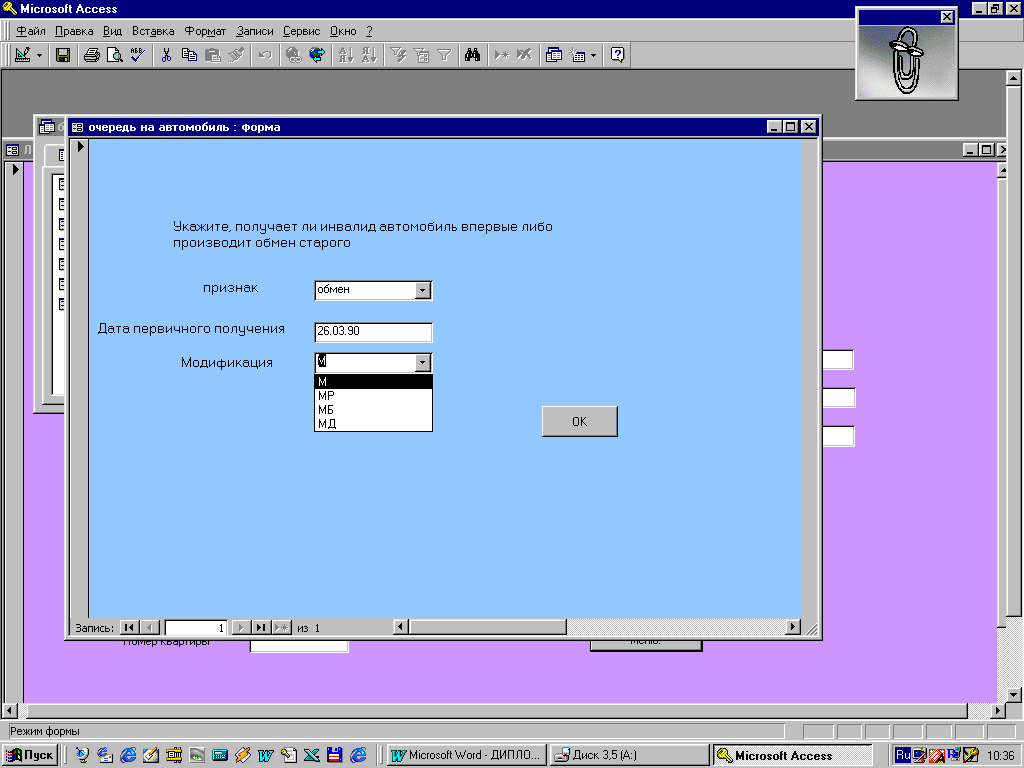
Task: Open the Help question mark tool
Action: pos(617,55)
